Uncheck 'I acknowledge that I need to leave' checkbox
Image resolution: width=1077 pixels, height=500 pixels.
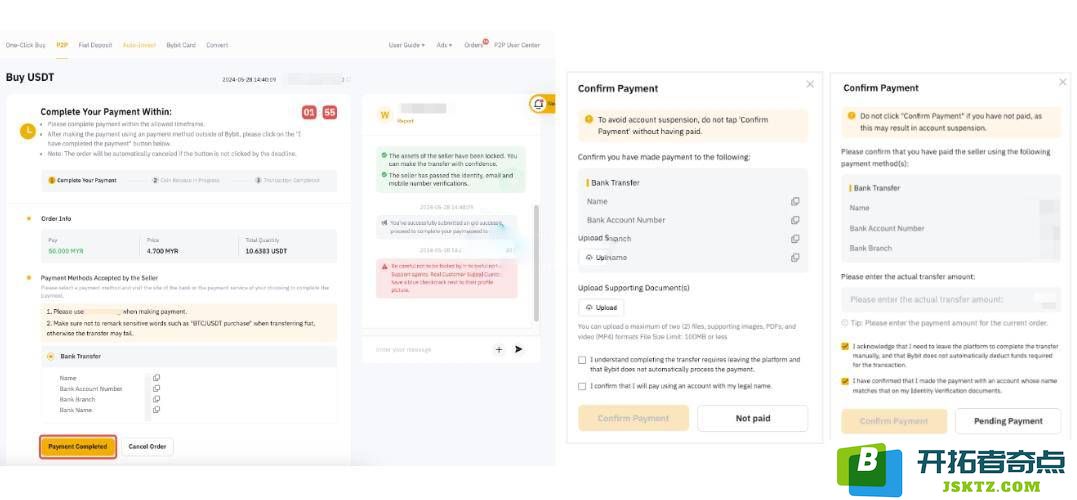pyautogui.click(x=845, y=347)
